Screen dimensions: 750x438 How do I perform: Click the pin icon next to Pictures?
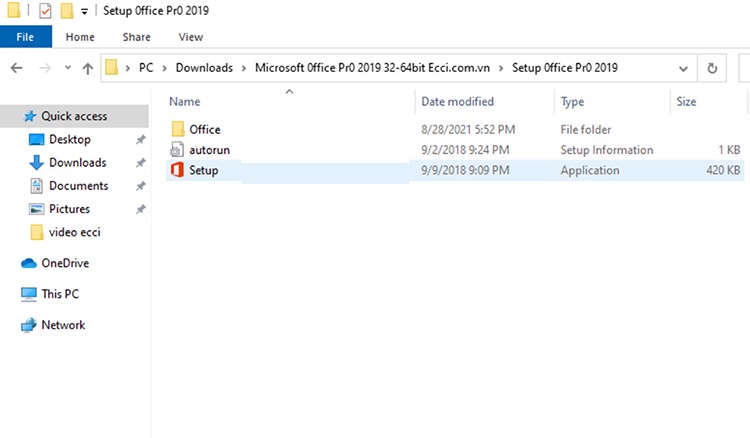(x=141, y=209)
